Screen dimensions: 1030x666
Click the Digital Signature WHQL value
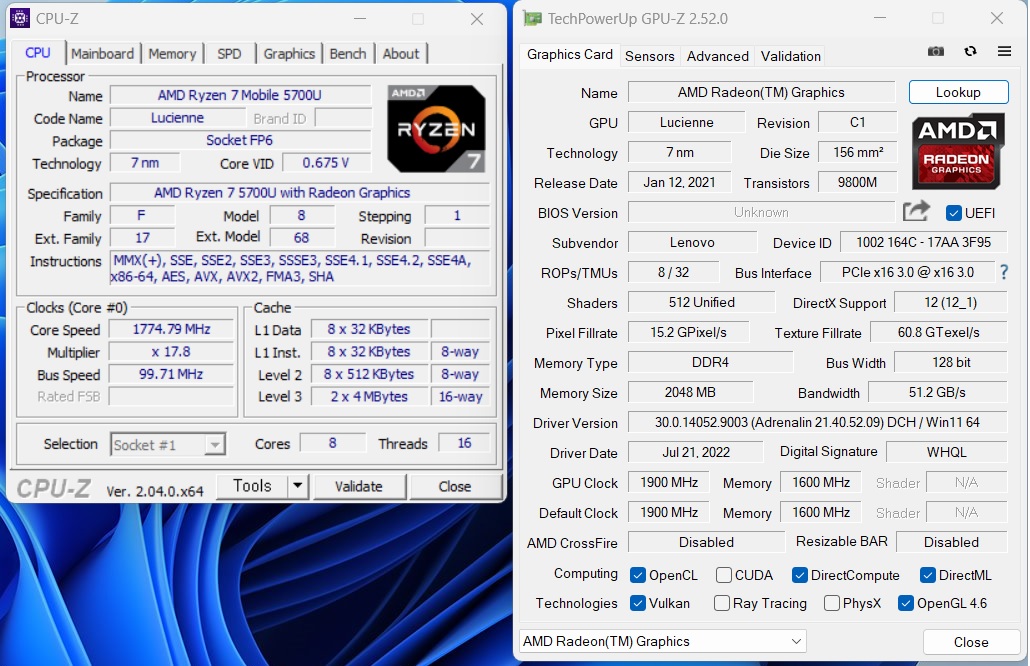(947, 452)
